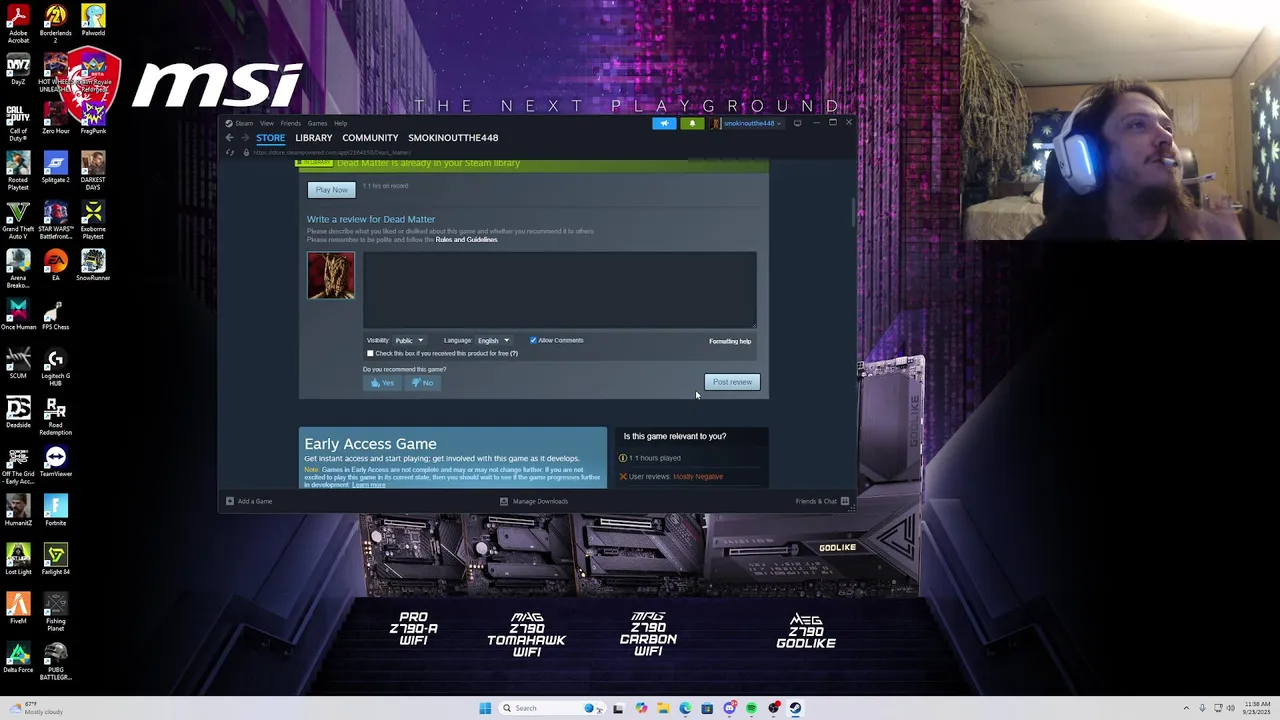This screenshot has height=720, width=1280.
Task: Switch to the COMMUNITY tab
Action: pos(370,138)
